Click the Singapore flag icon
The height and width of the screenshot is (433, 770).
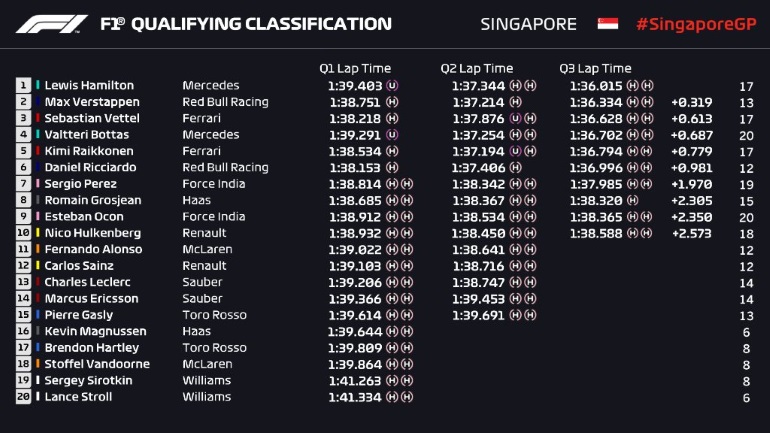[x=607, y=24]
